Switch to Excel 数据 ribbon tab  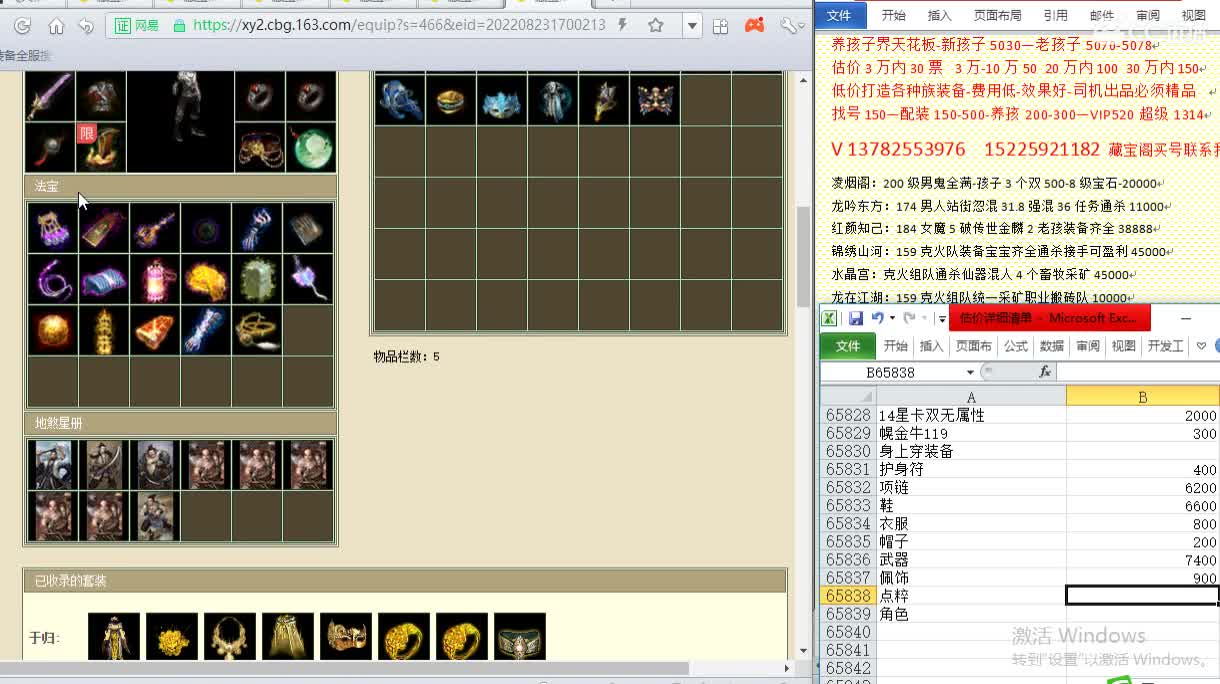coord(1052,346)
